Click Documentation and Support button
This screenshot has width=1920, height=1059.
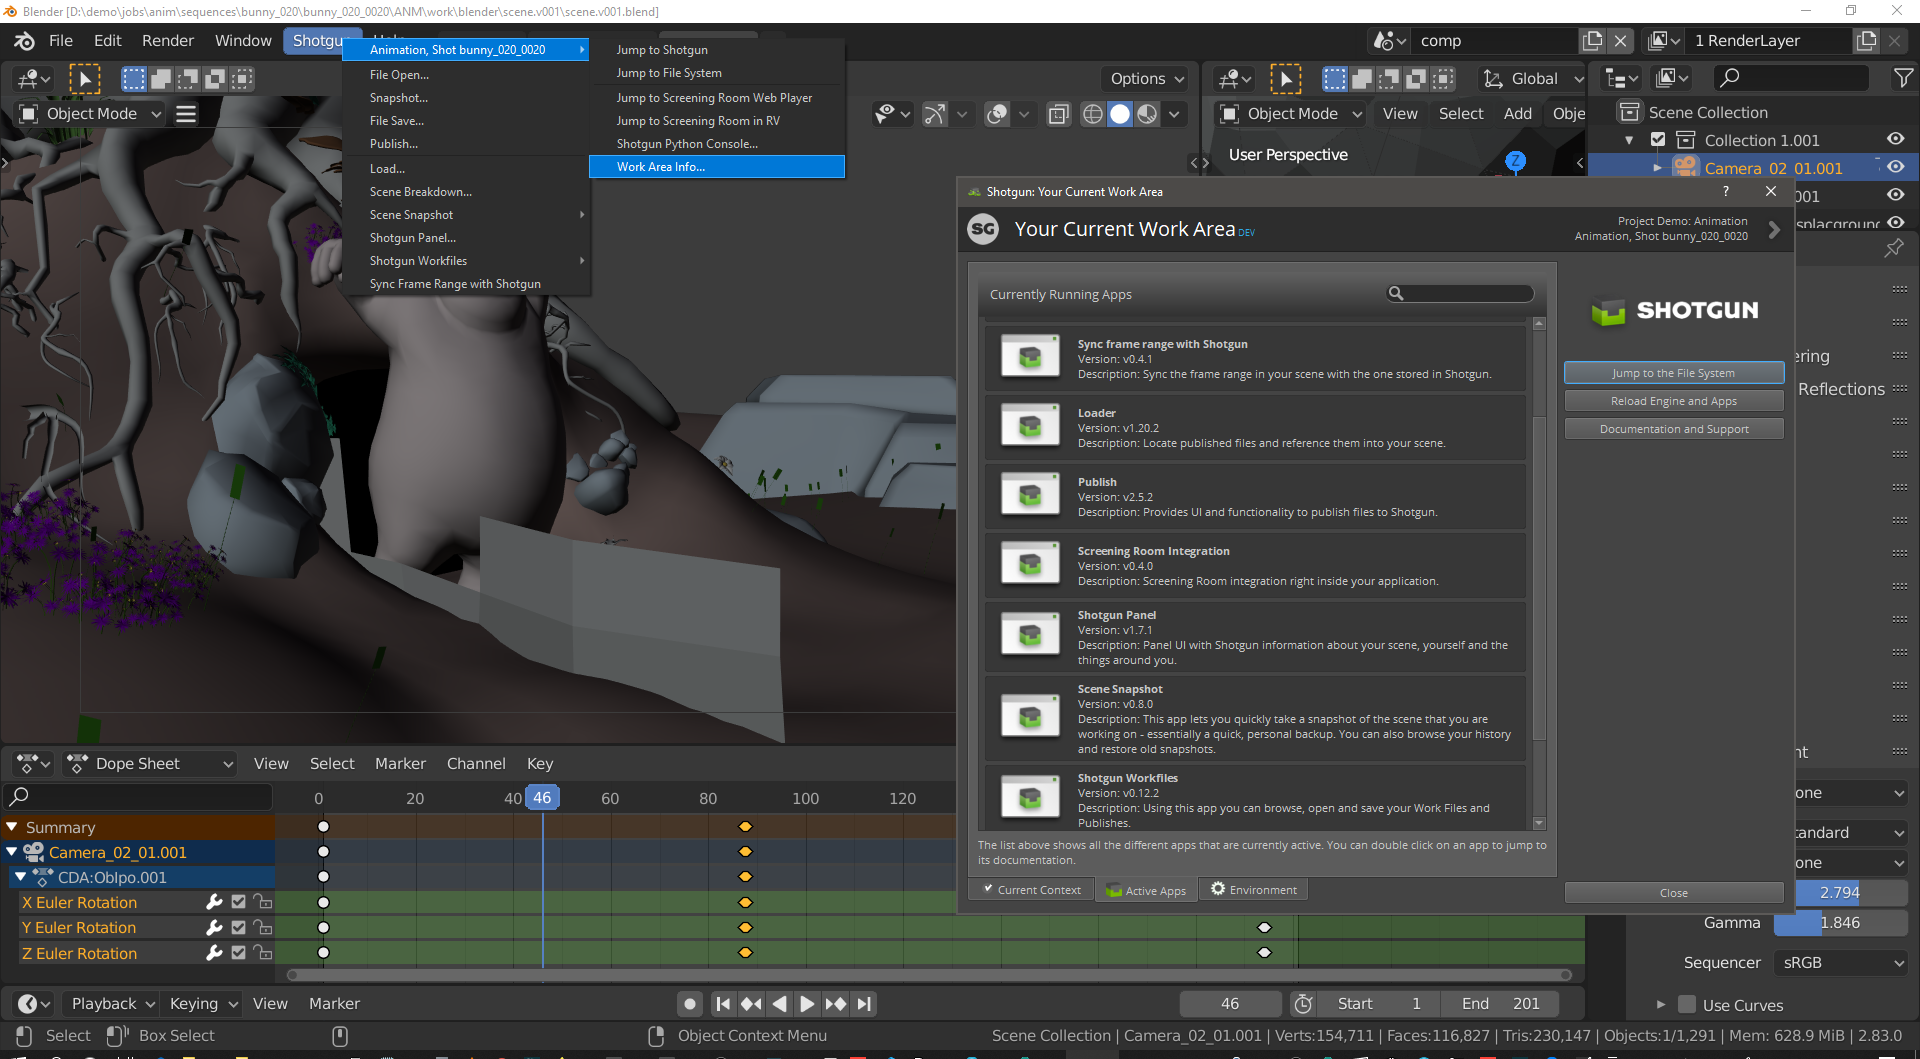coord(1674,429)
